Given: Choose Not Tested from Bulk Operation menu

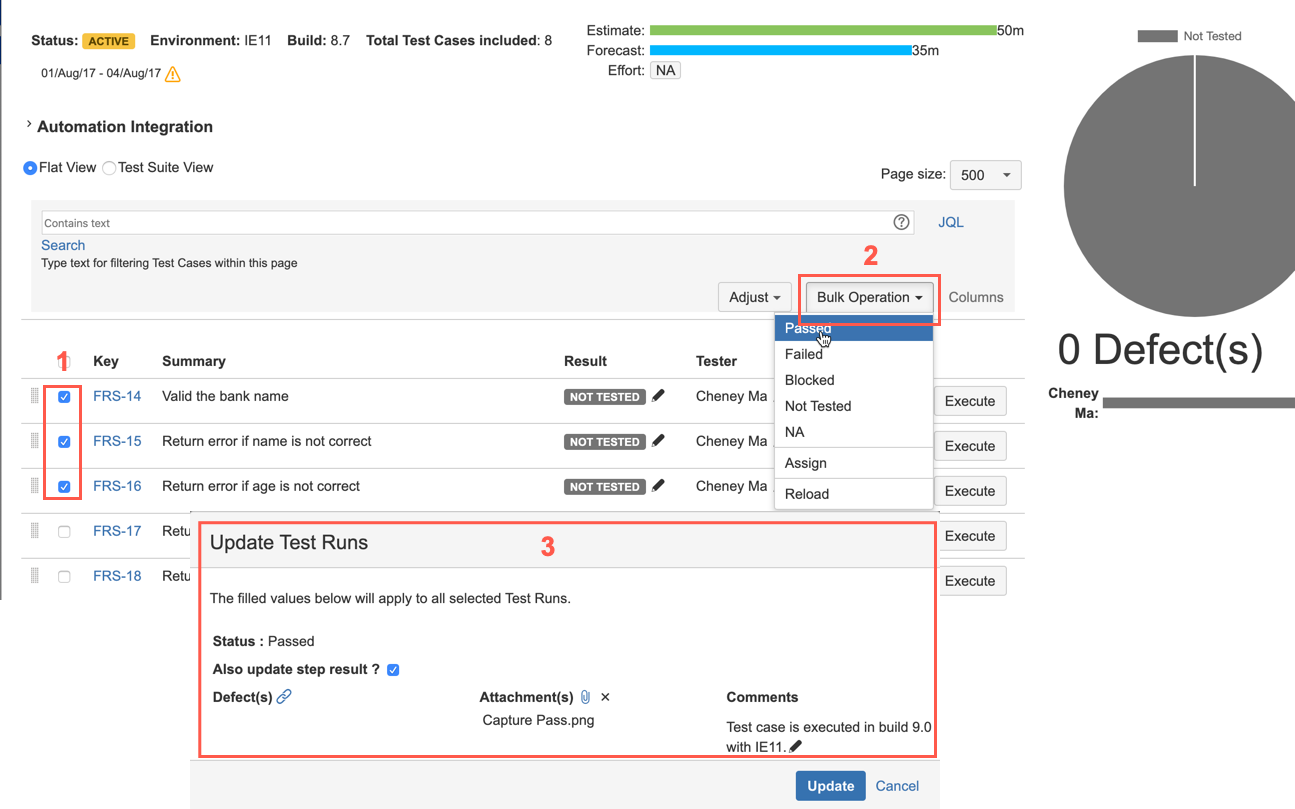Looking at the screenshot, I should pyautogui.click(x=854, y=406).
